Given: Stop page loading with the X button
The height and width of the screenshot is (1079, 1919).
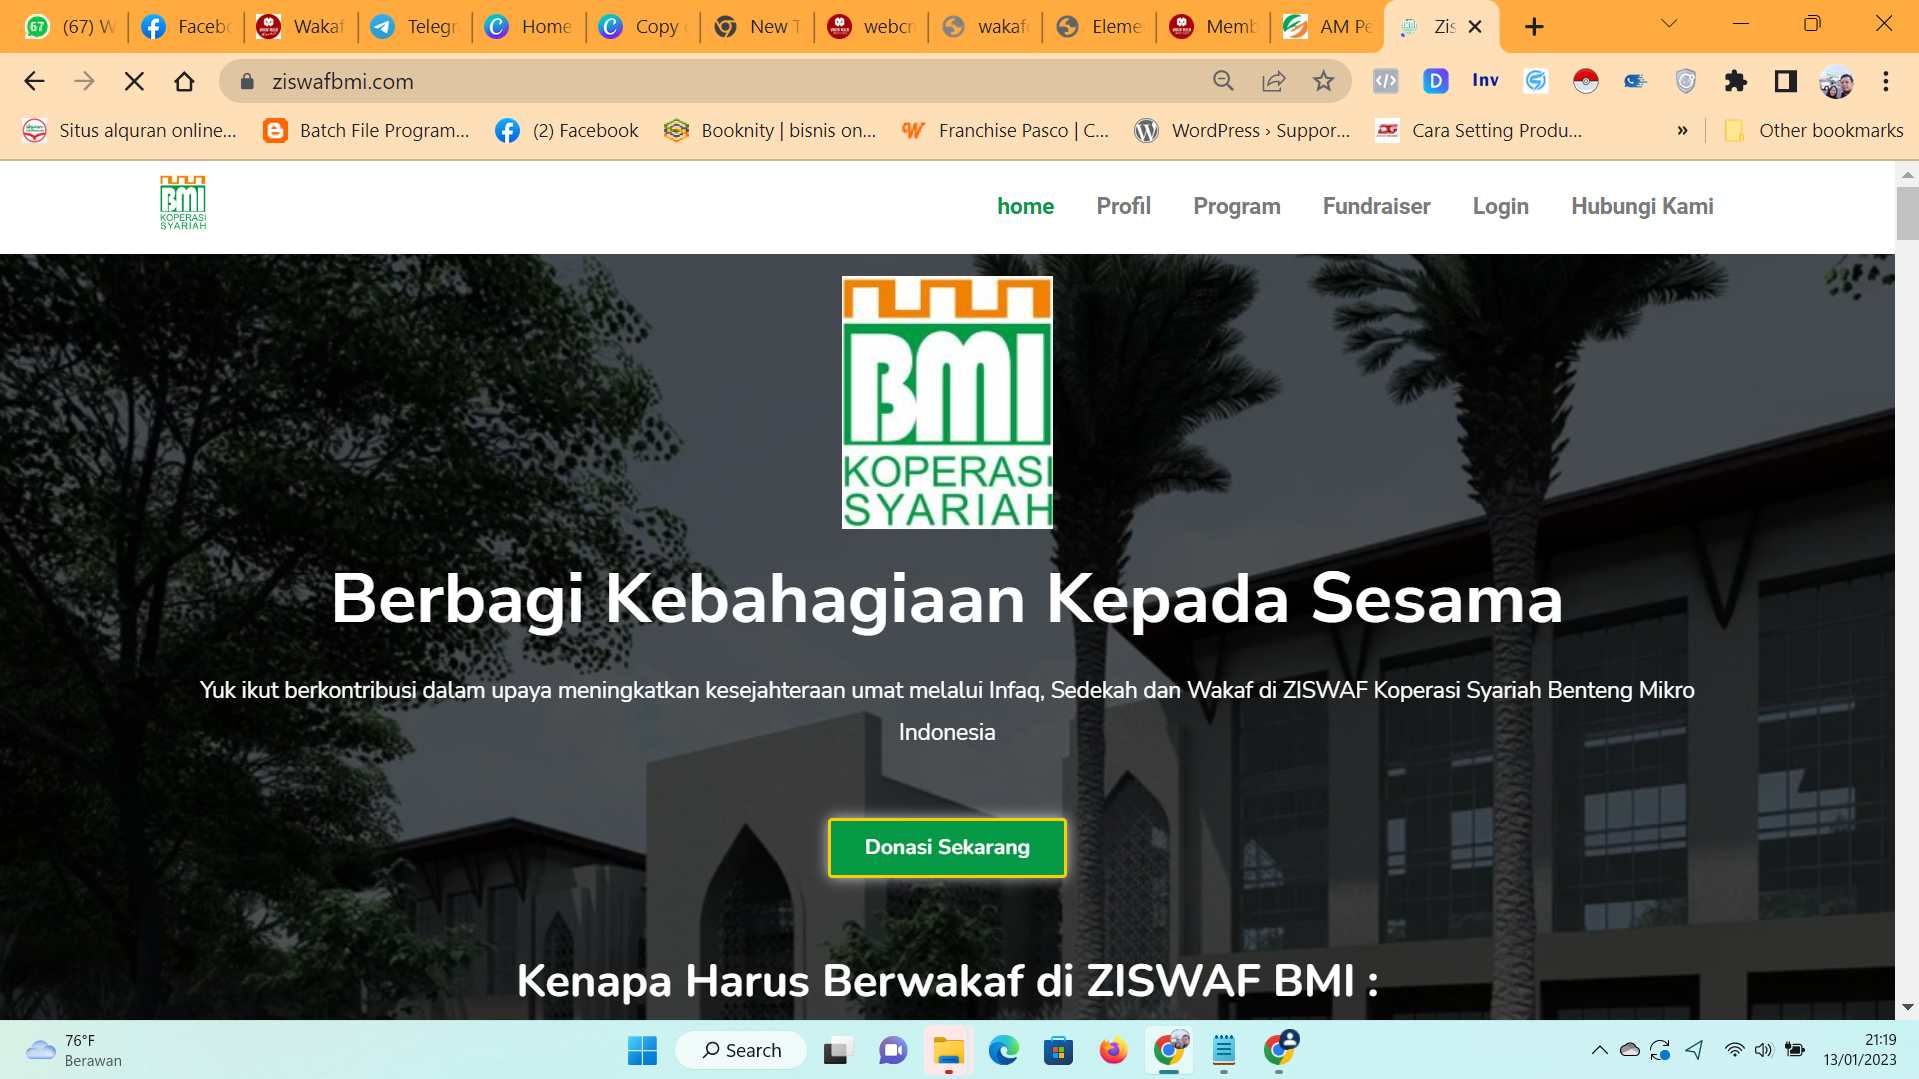Looking at the screenshot, I should click(134, 81).
